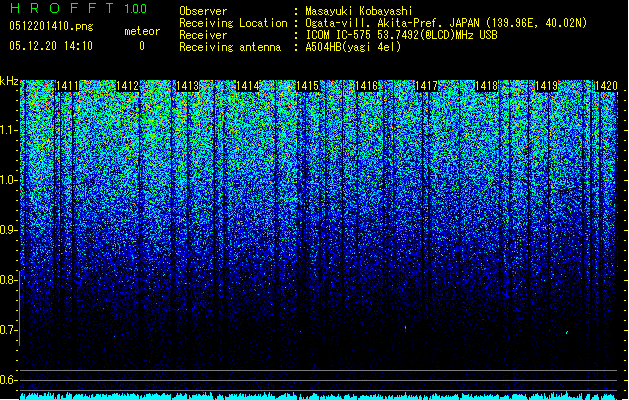Click time marker 1419
The height and width of the screenshot is (400, 629).
click(x=546, y=86)
